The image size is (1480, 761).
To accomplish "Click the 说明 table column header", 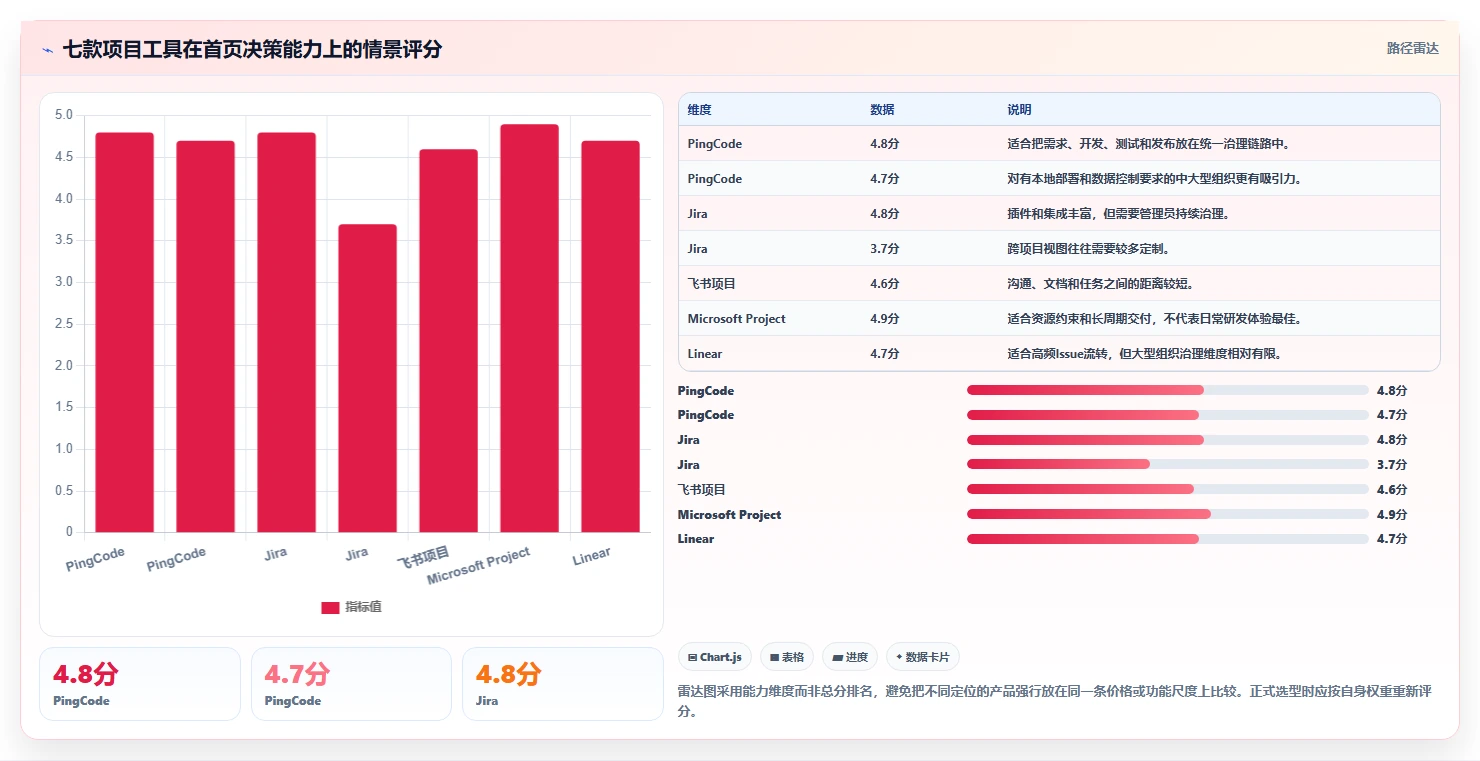I will pos(1019,110).
